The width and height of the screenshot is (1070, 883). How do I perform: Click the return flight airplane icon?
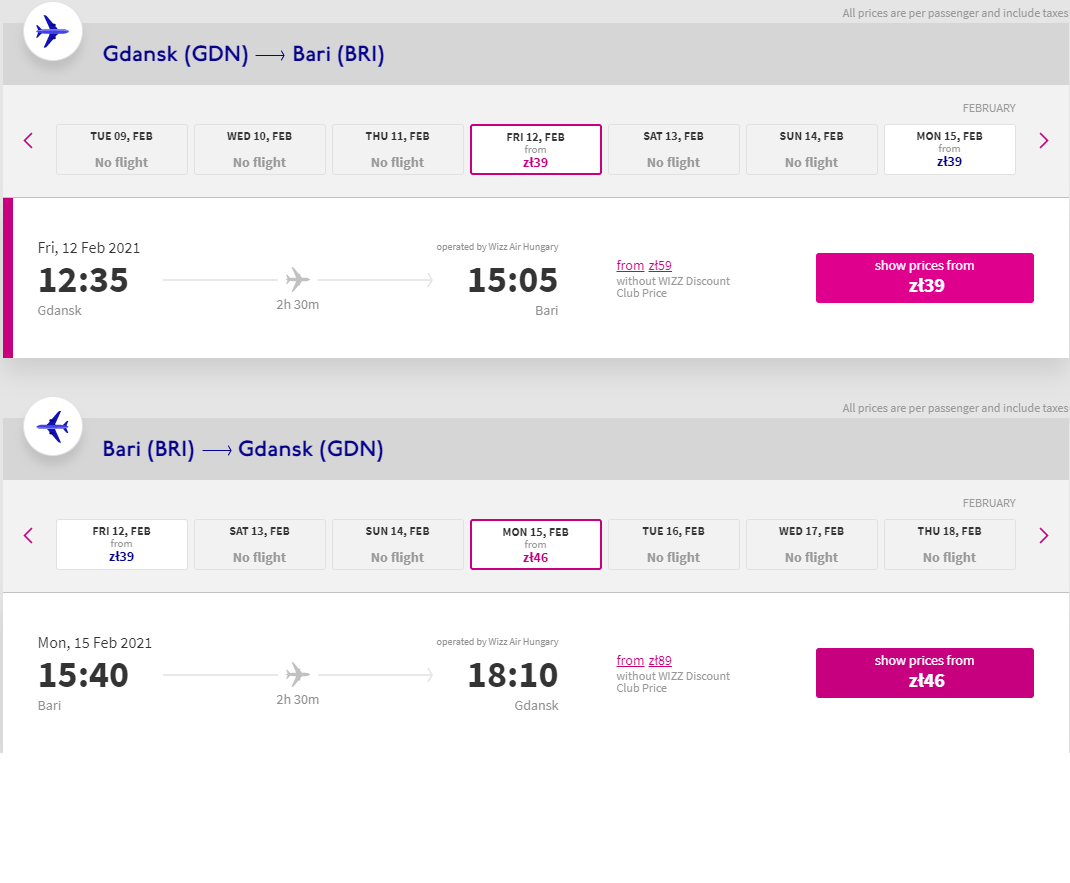53,426
